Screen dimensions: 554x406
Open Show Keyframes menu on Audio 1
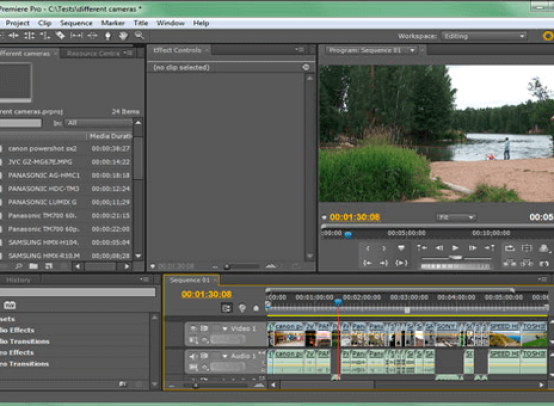coord(205,367)
